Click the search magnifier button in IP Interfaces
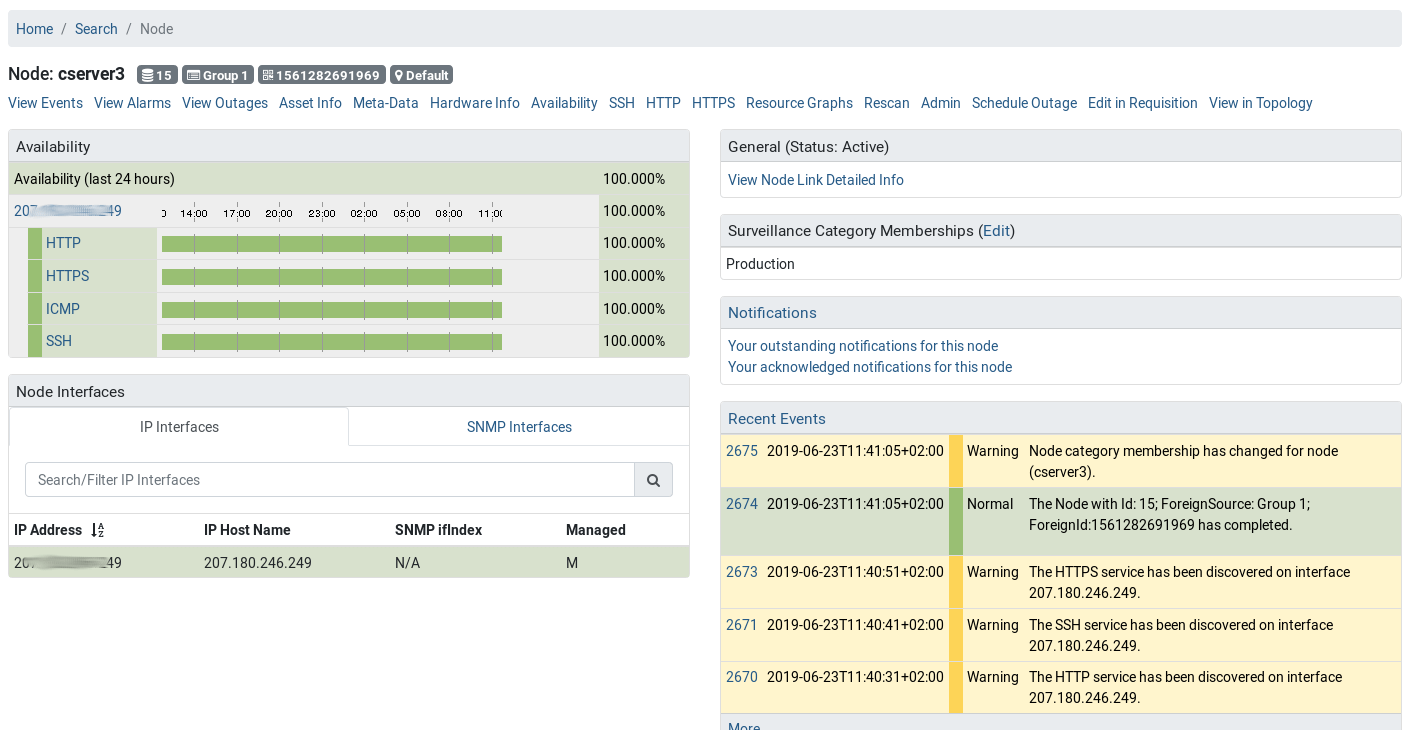Screen dimensions: 1411x730 click(x=653, y=480)
